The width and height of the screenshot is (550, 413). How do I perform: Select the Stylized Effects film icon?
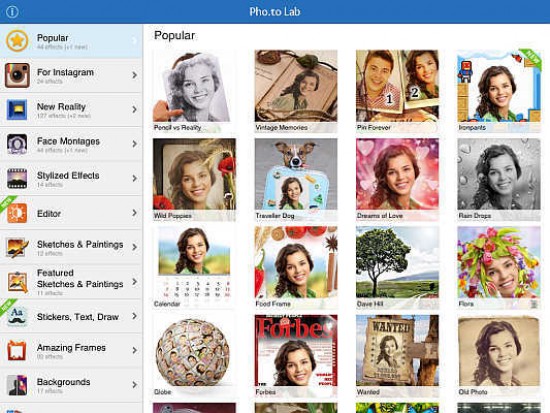[17, 178]
